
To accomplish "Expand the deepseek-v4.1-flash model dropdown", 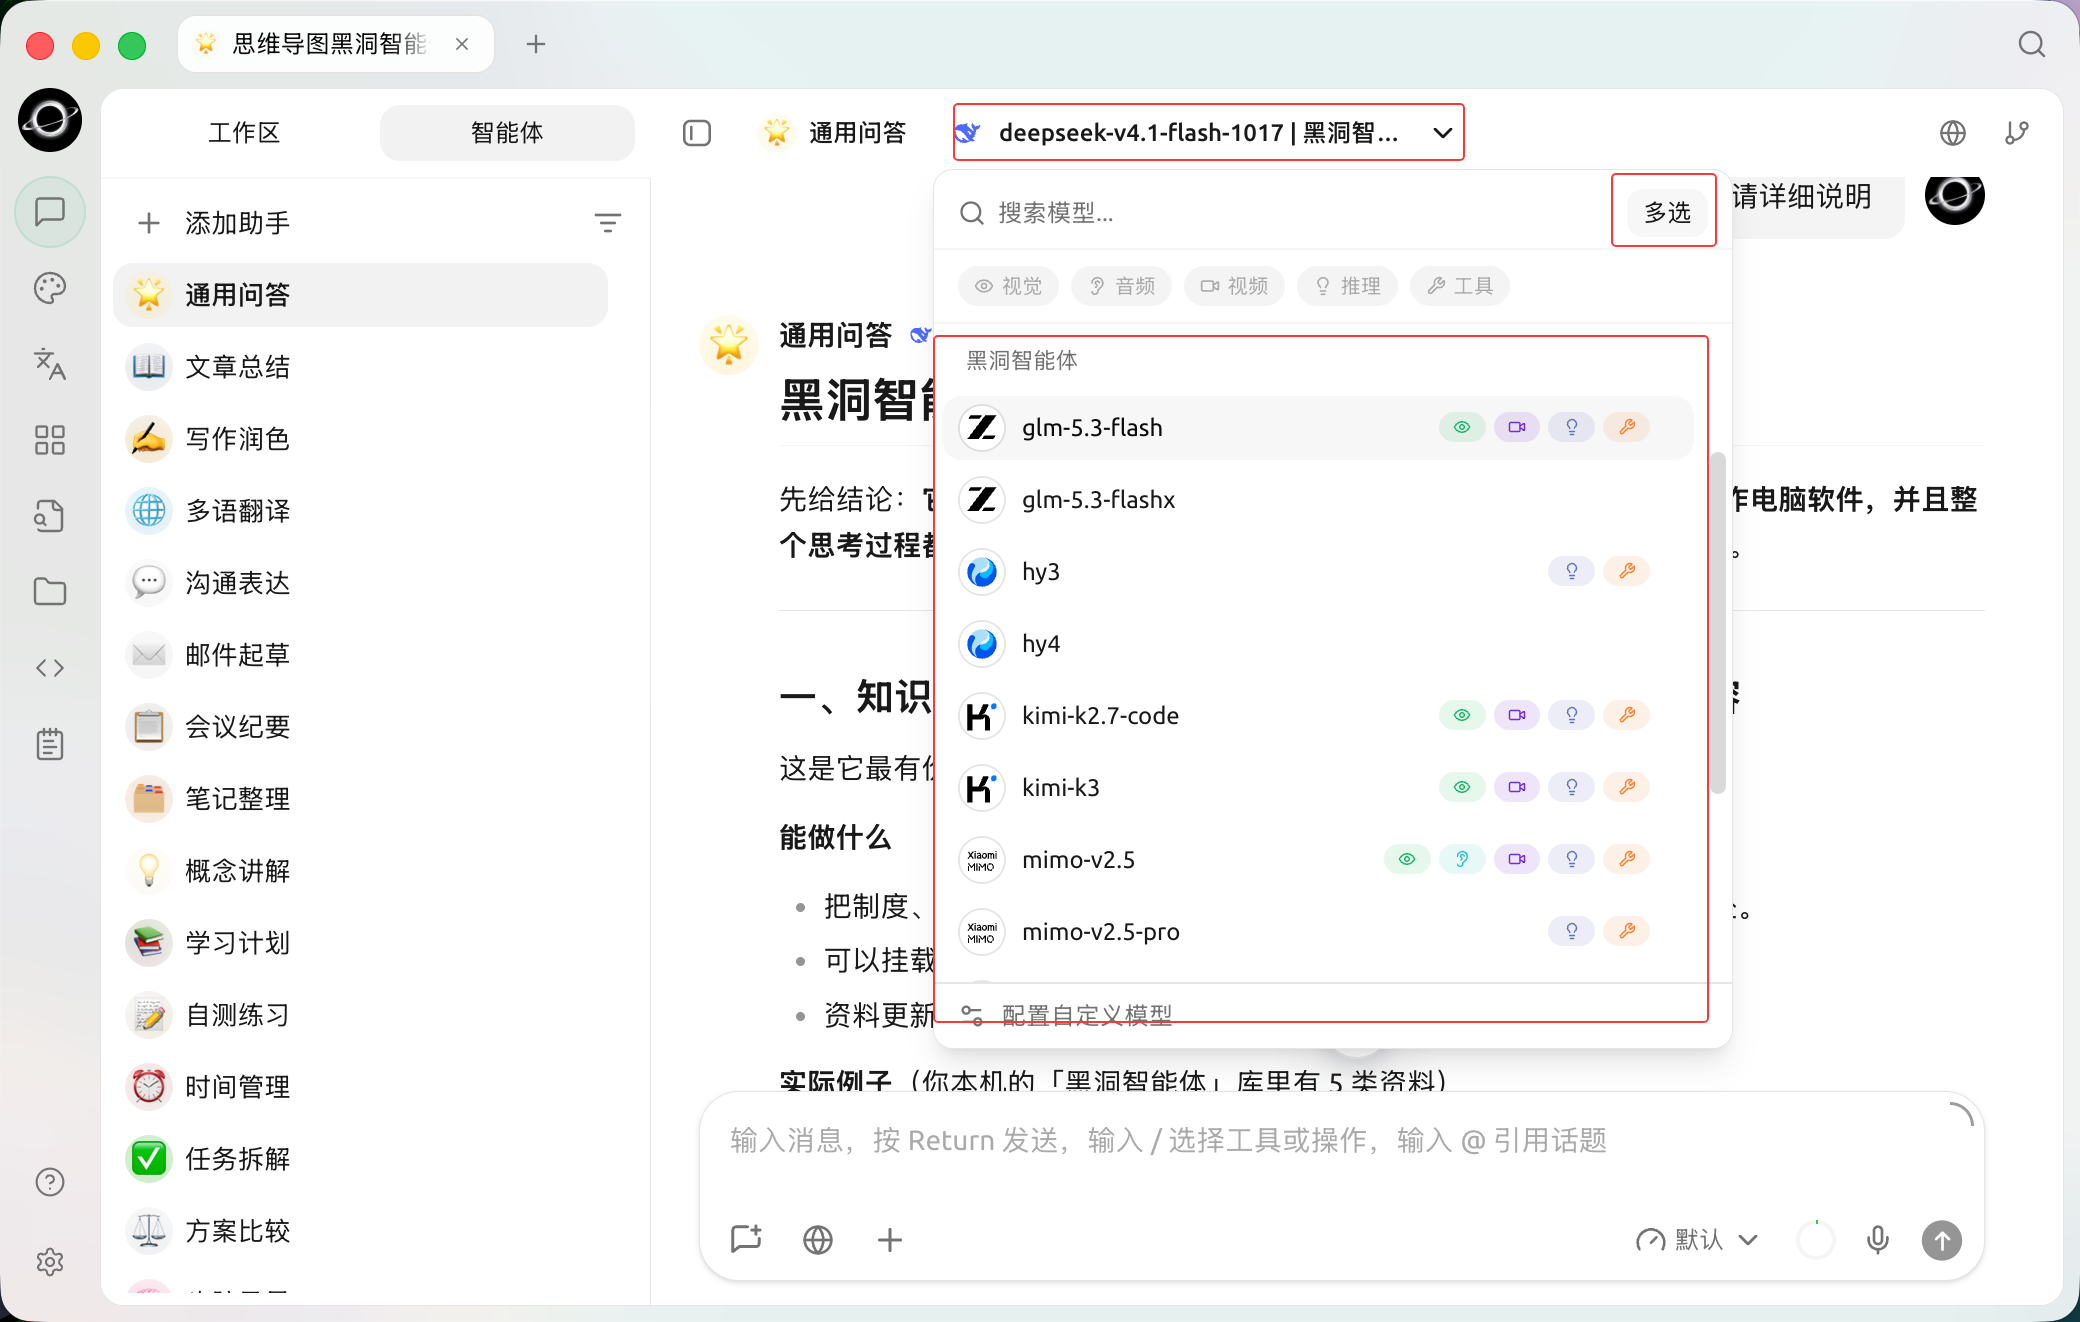I will [1208, 132].
